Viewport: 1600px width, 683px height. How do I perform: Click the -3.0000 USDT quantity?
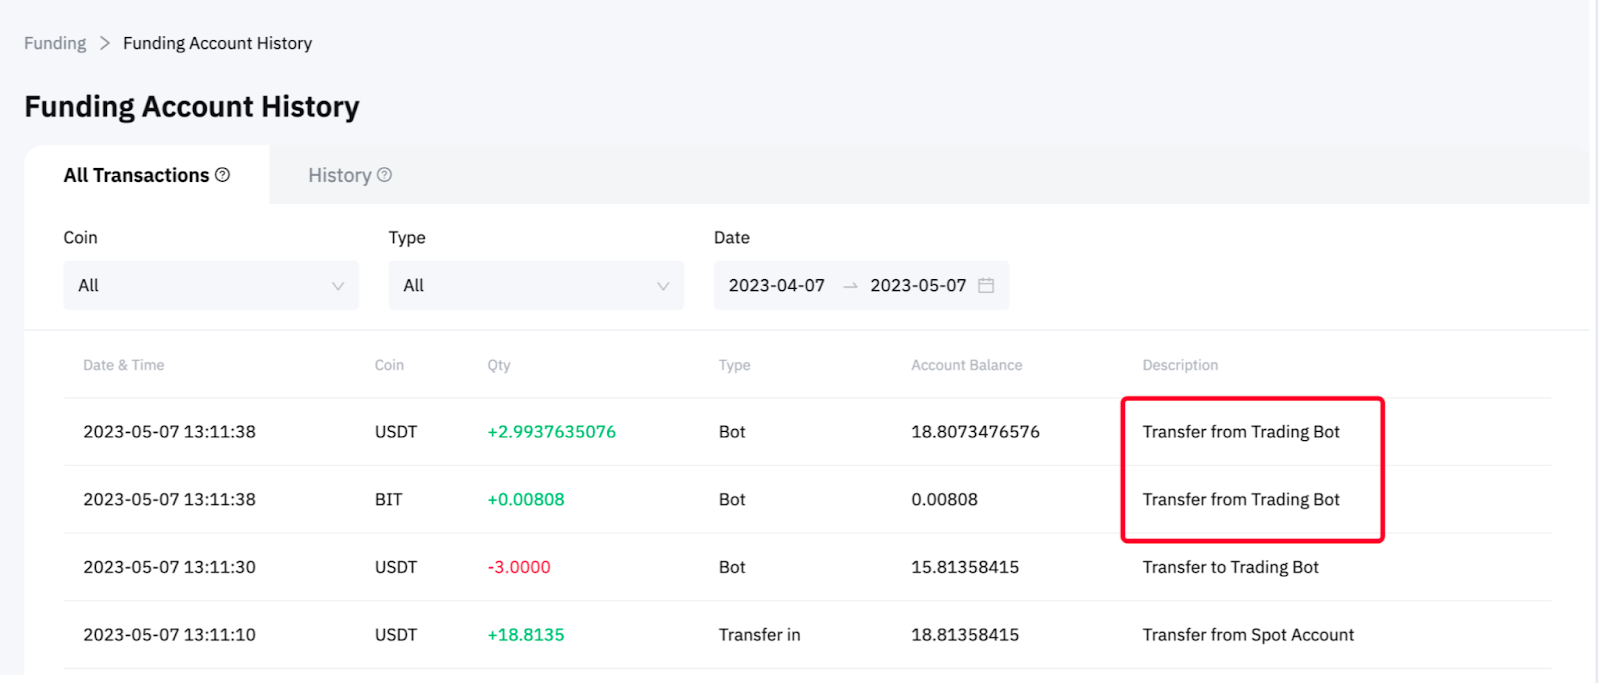tap(518, 567)
